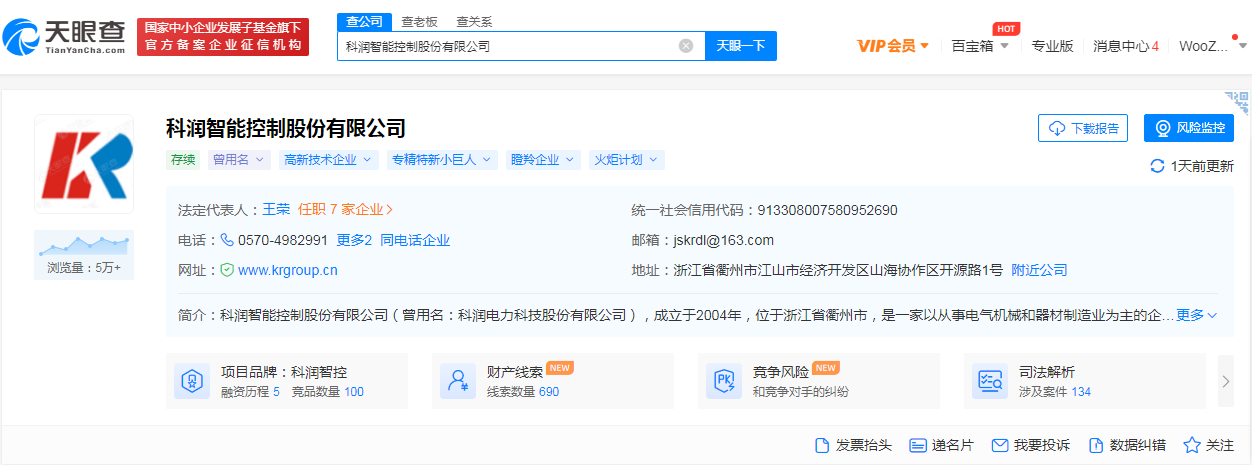Click the 递名片 business card link
Viewport: 1252px width, 465px height.
click(x=941, y=445)
